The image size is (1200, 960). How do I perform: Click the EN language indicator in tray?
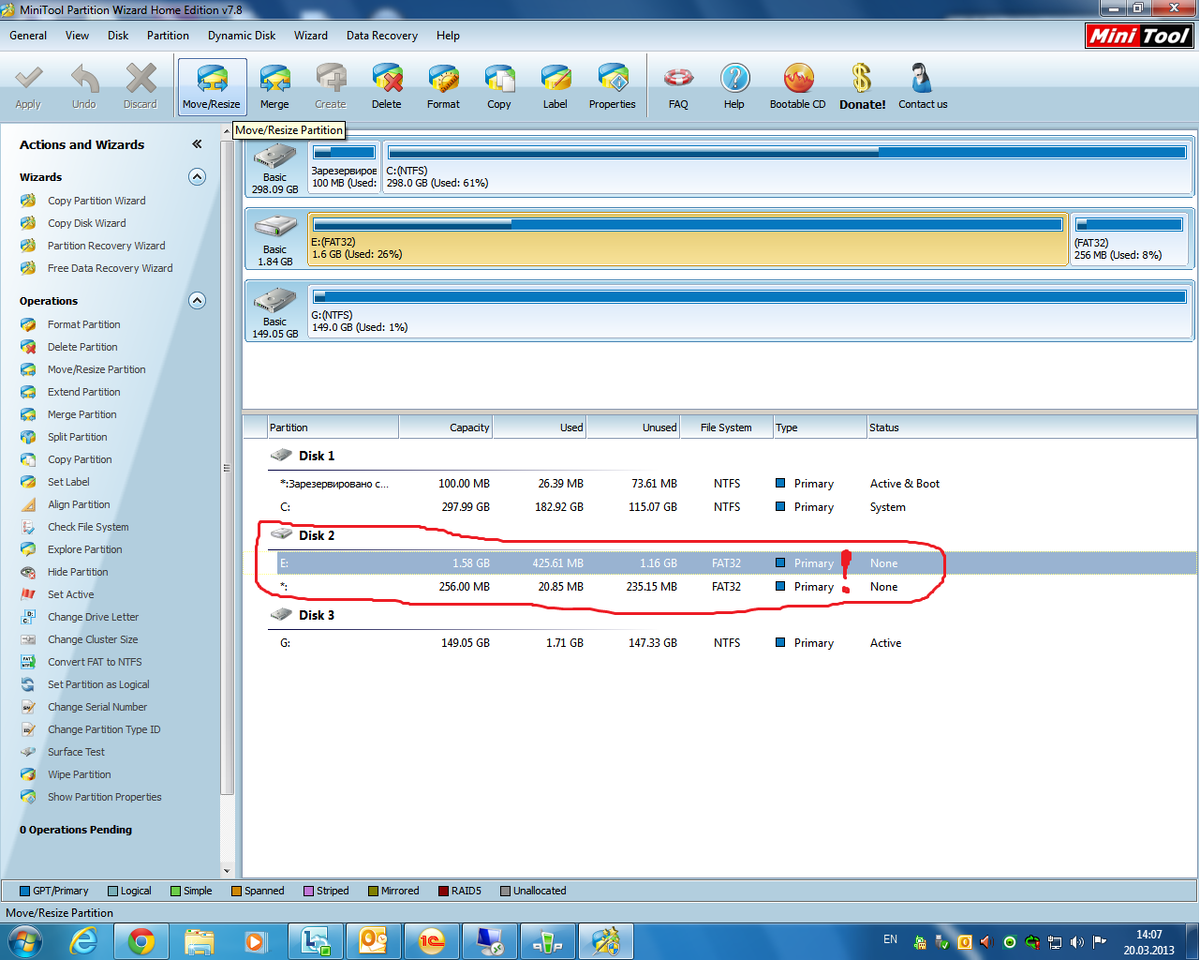click(890, 940)
